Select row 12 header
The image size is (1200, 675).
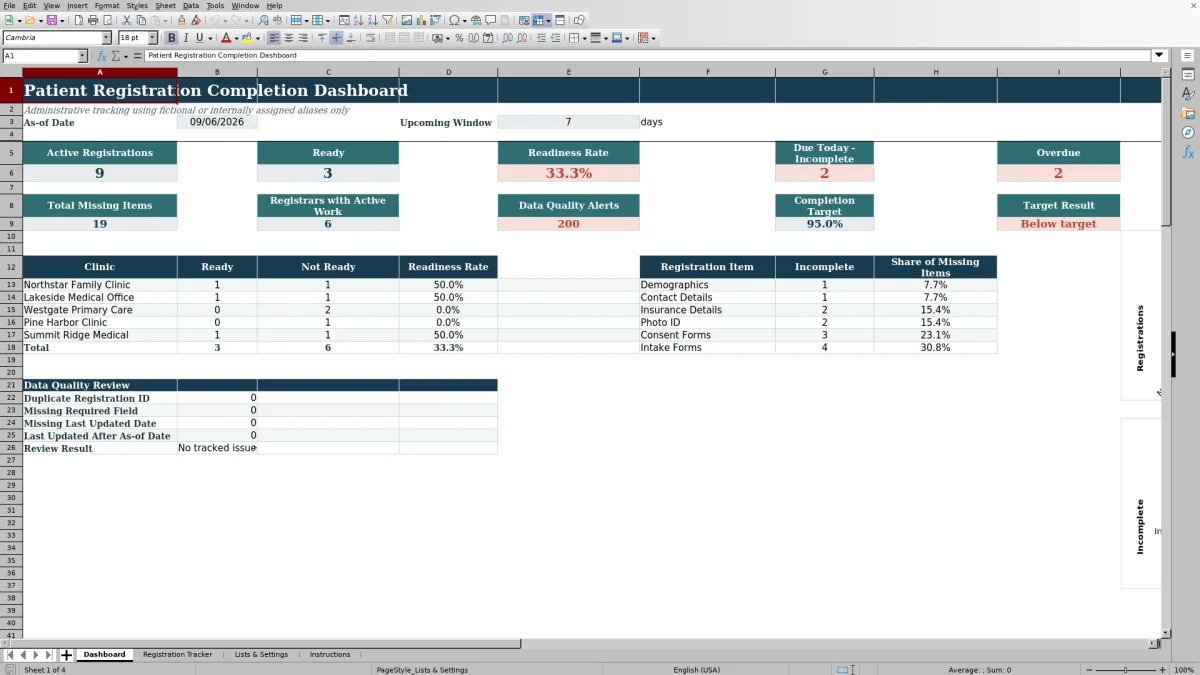(11, 267)
